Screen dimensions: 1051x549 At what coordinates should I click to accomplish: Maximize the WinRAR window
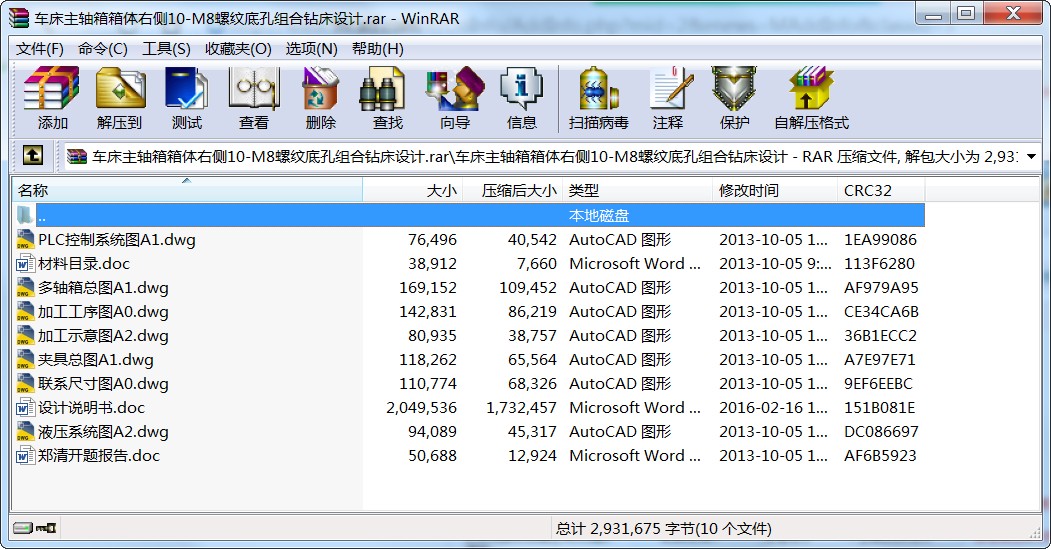(x=967, y=13)
